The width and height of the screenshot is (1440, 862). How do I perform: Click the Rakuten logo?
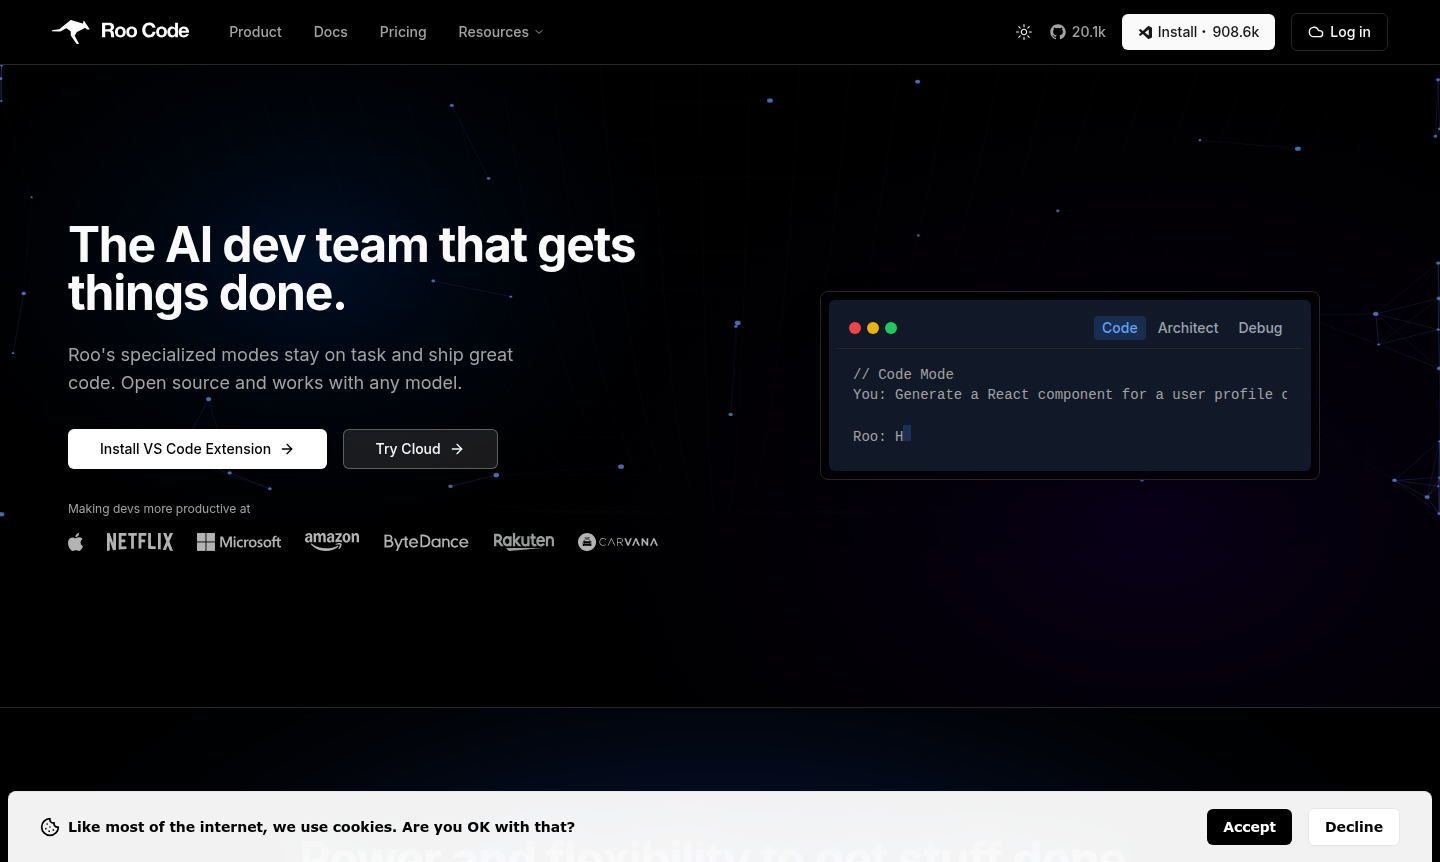[523, 541]
